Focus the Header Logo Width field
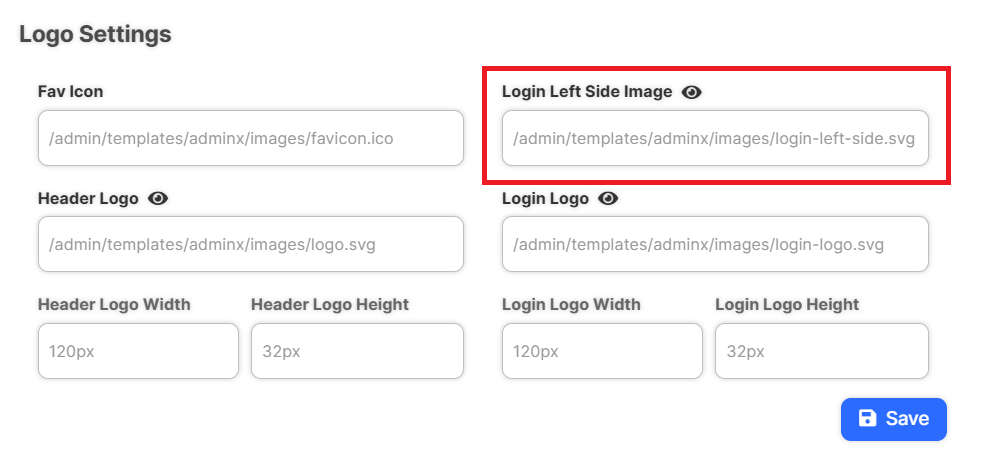Screen dimensions: 995x472 point(138,351)
